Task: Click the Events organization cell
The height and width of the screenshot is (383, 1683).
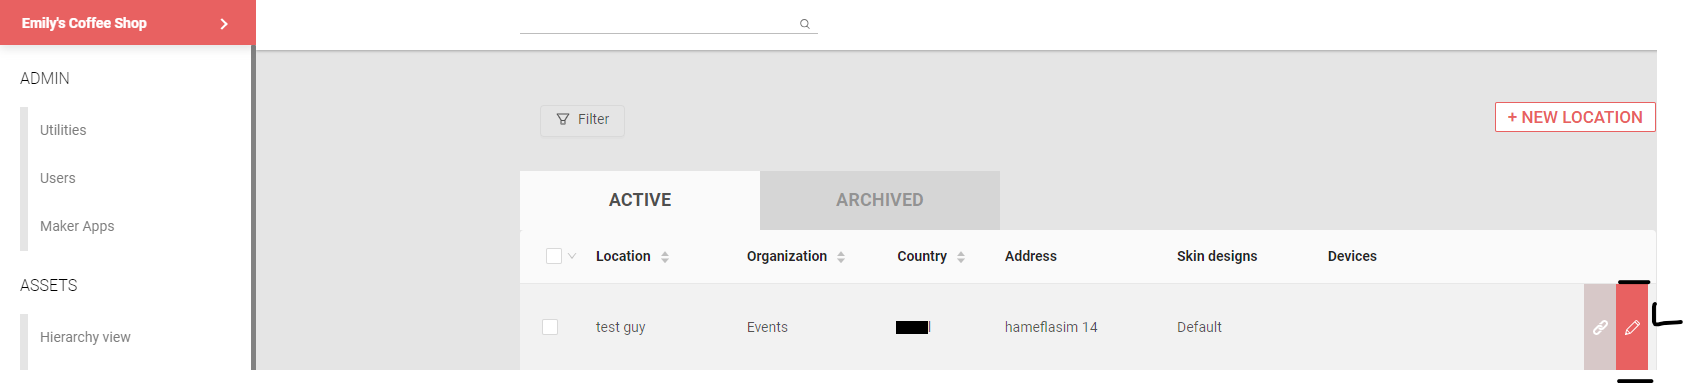Action: (x=767, y=327)
